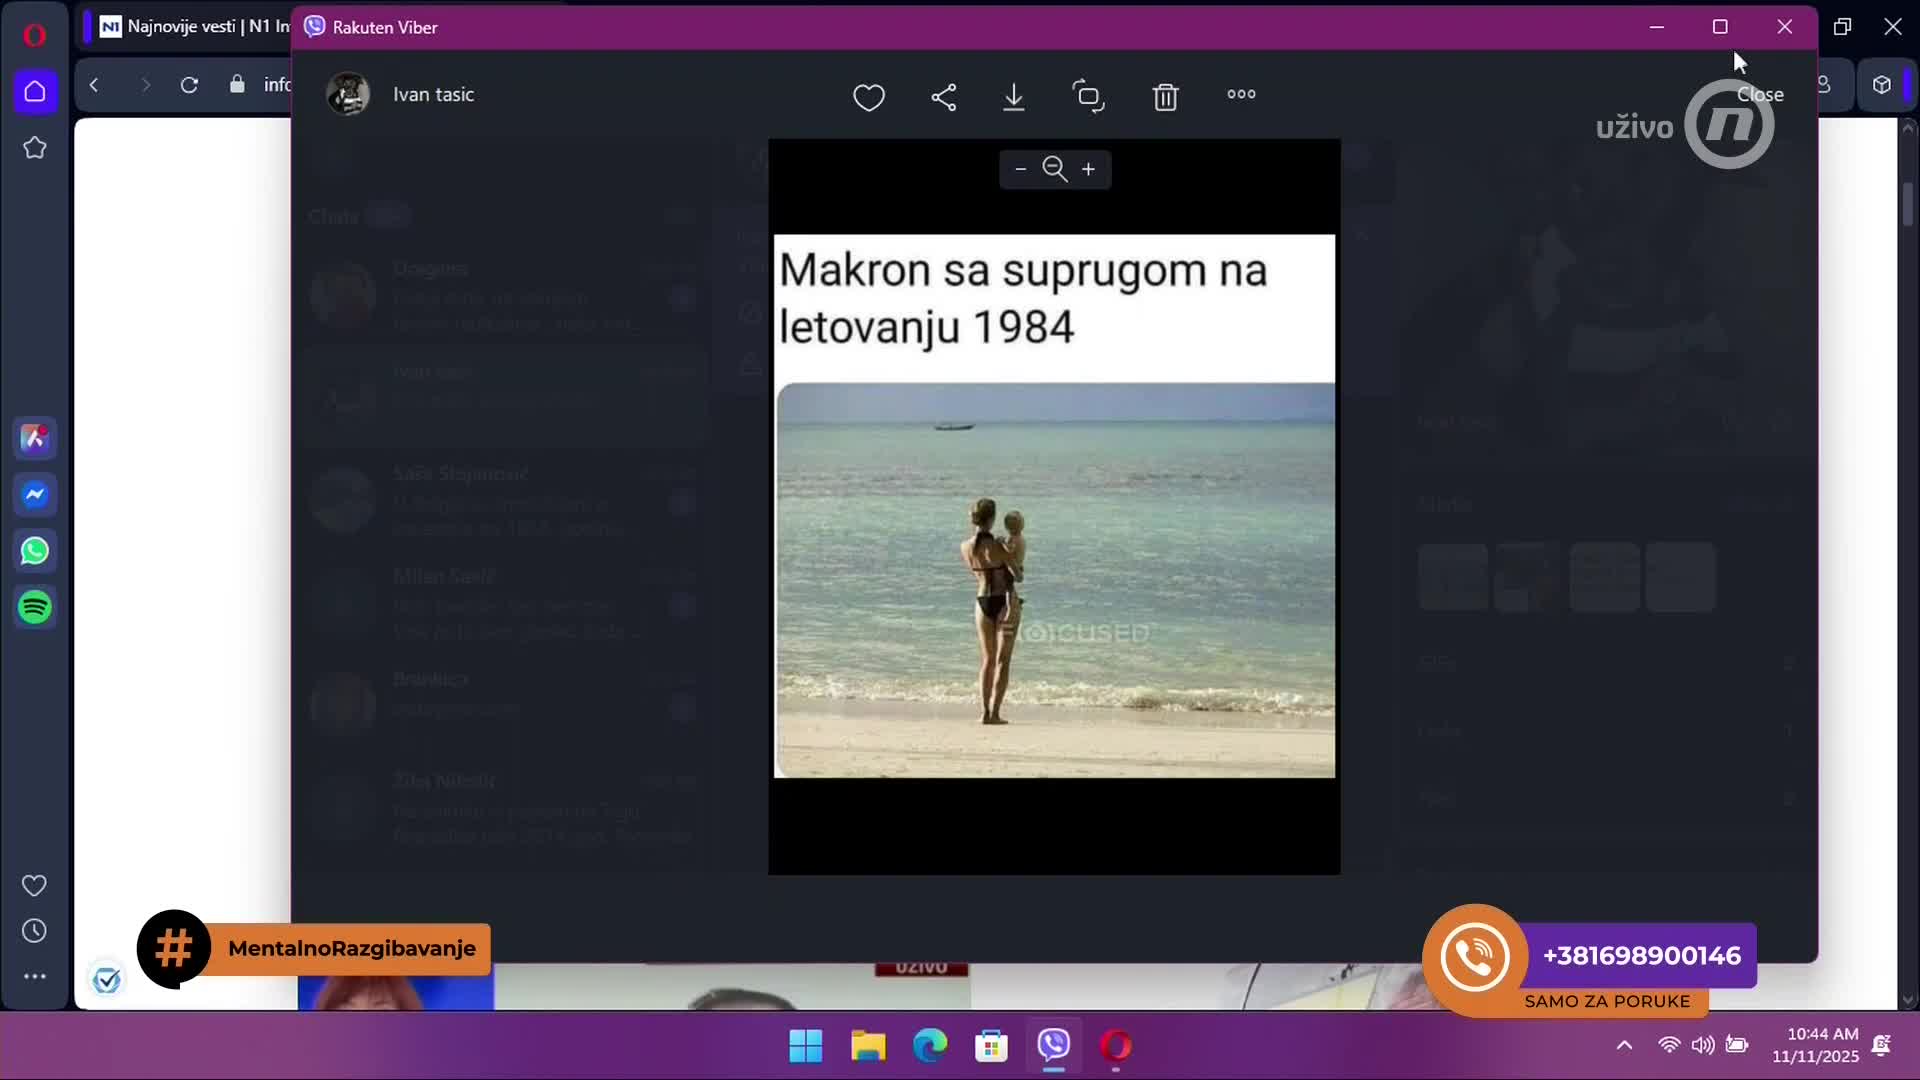
Task: Zoom out with the minus button
Action: pos(1020,169)
